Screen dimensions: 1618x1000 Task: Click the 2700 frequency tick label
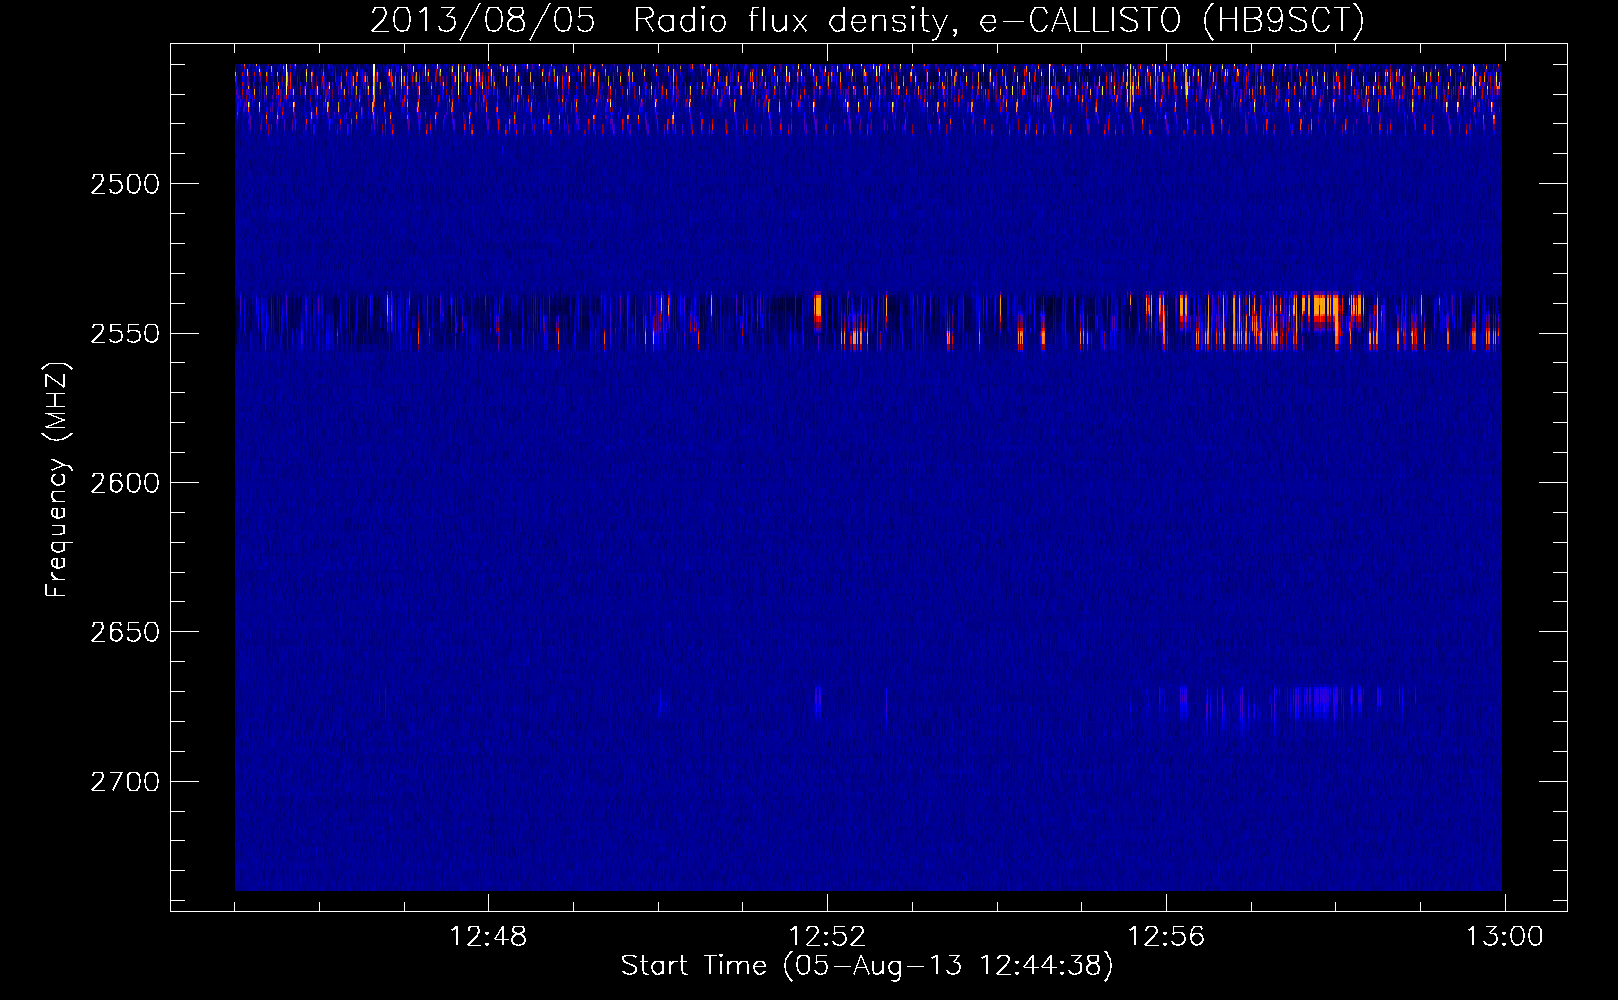125,782
